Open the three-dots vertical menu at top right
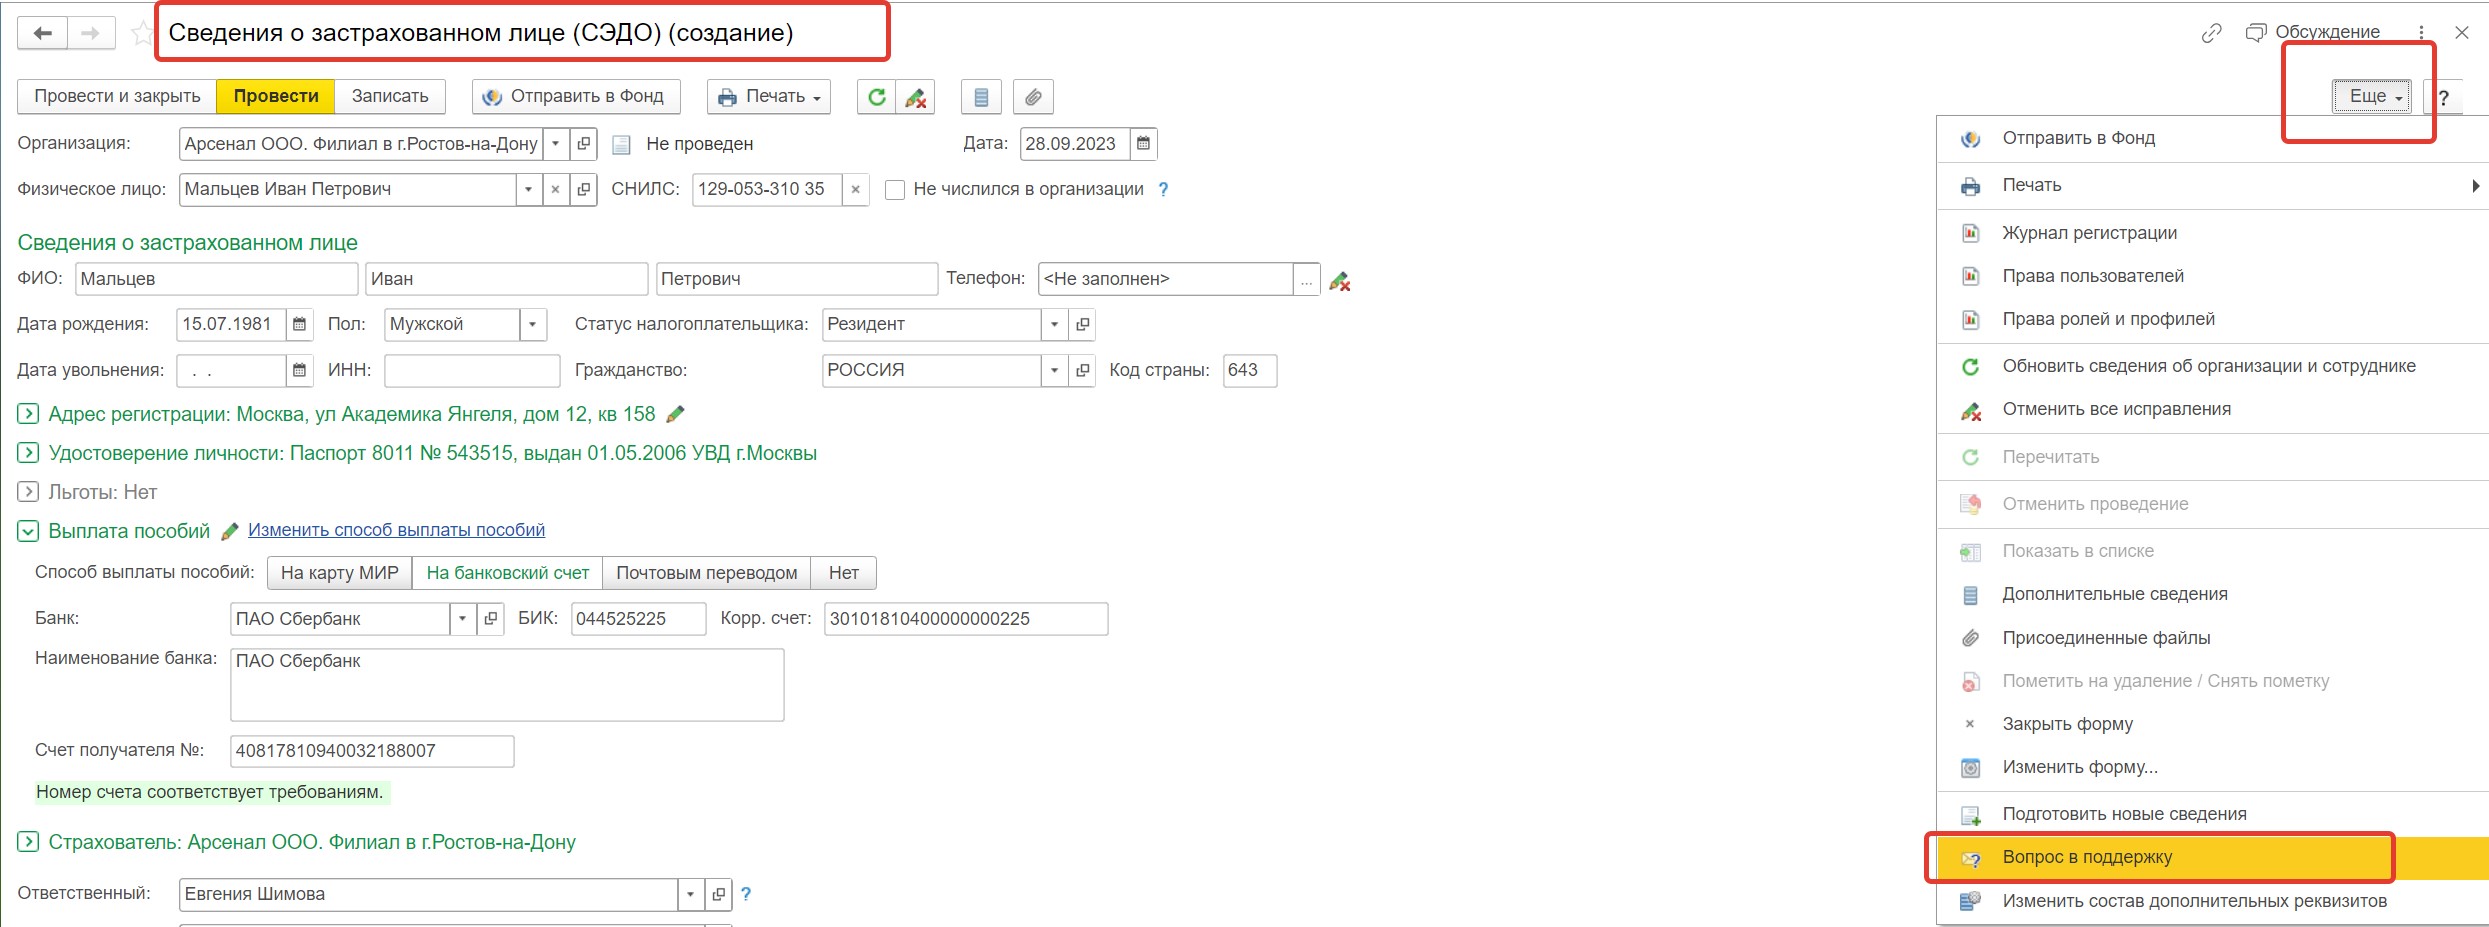2489x927 pixels. click(x=2421, y=33)
